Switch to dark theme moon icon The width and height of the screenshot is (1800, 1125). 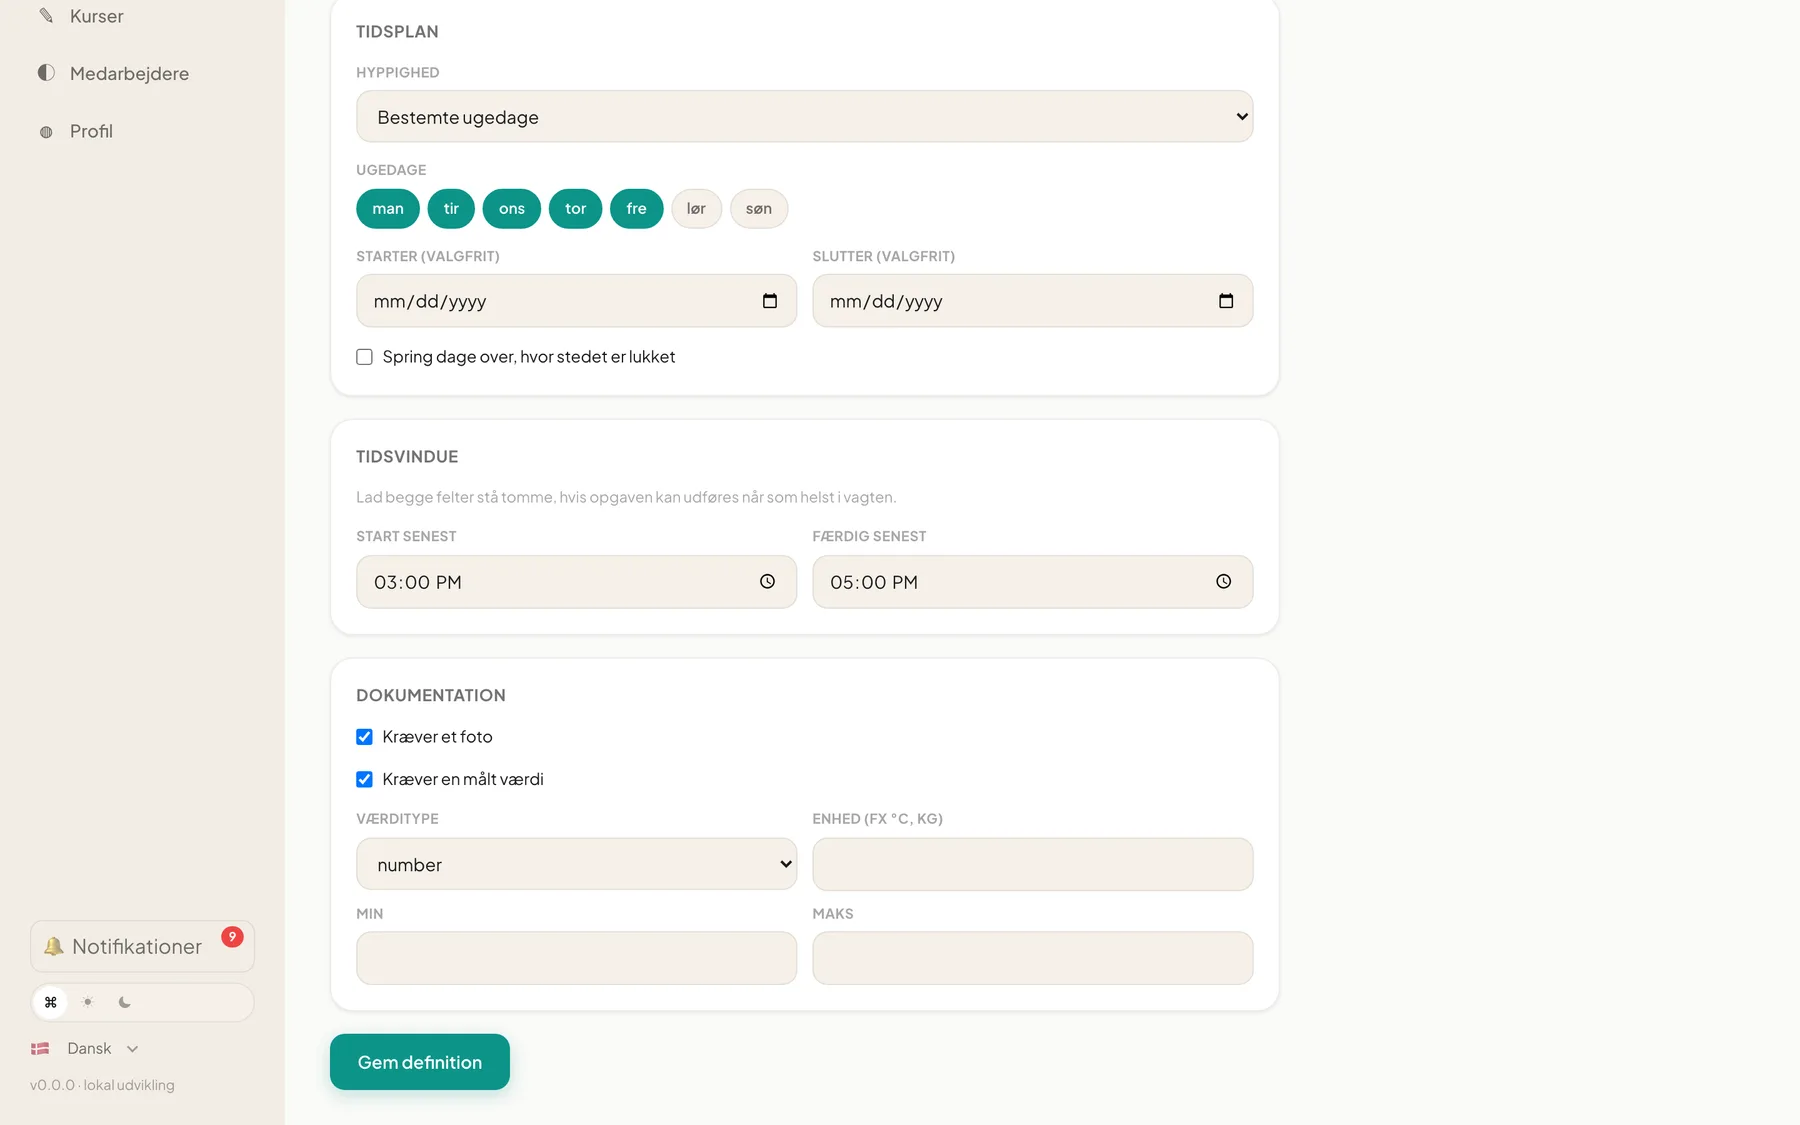[x=125, y=1002]
